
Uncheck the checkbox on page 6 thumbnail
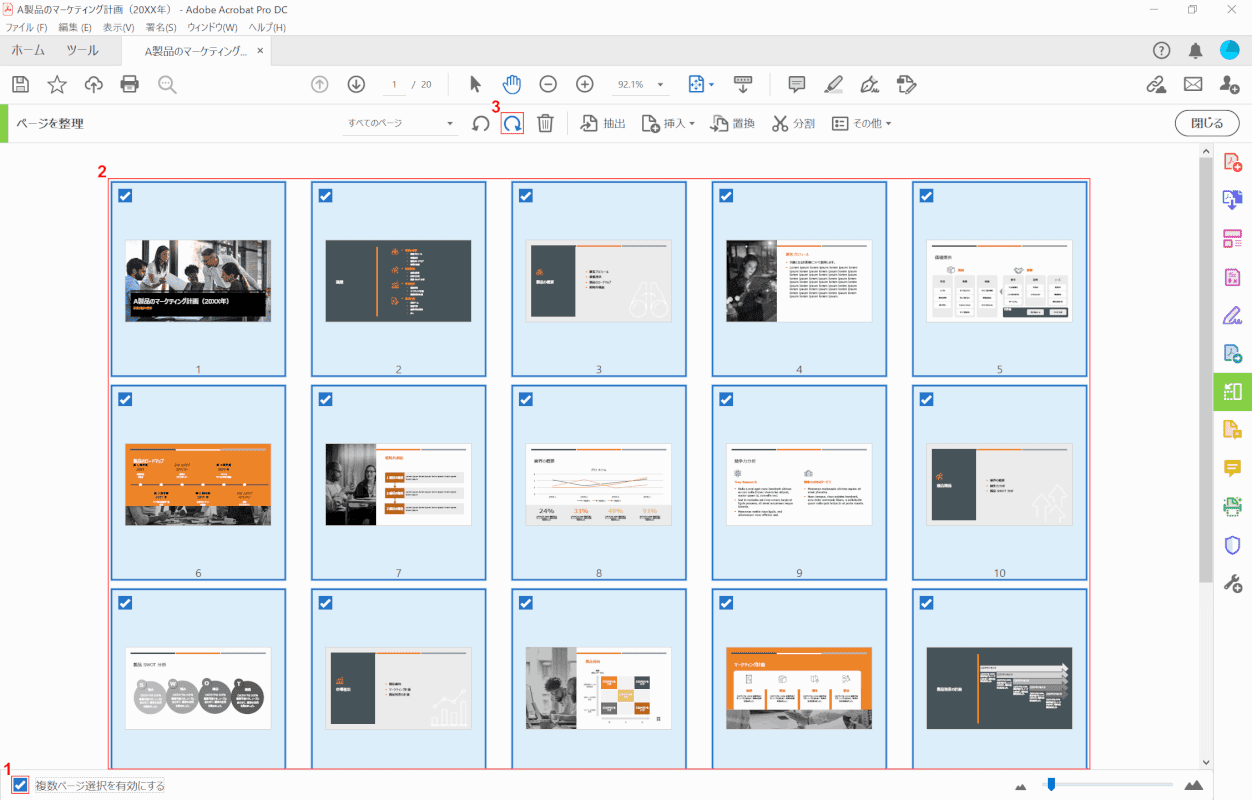125,399
